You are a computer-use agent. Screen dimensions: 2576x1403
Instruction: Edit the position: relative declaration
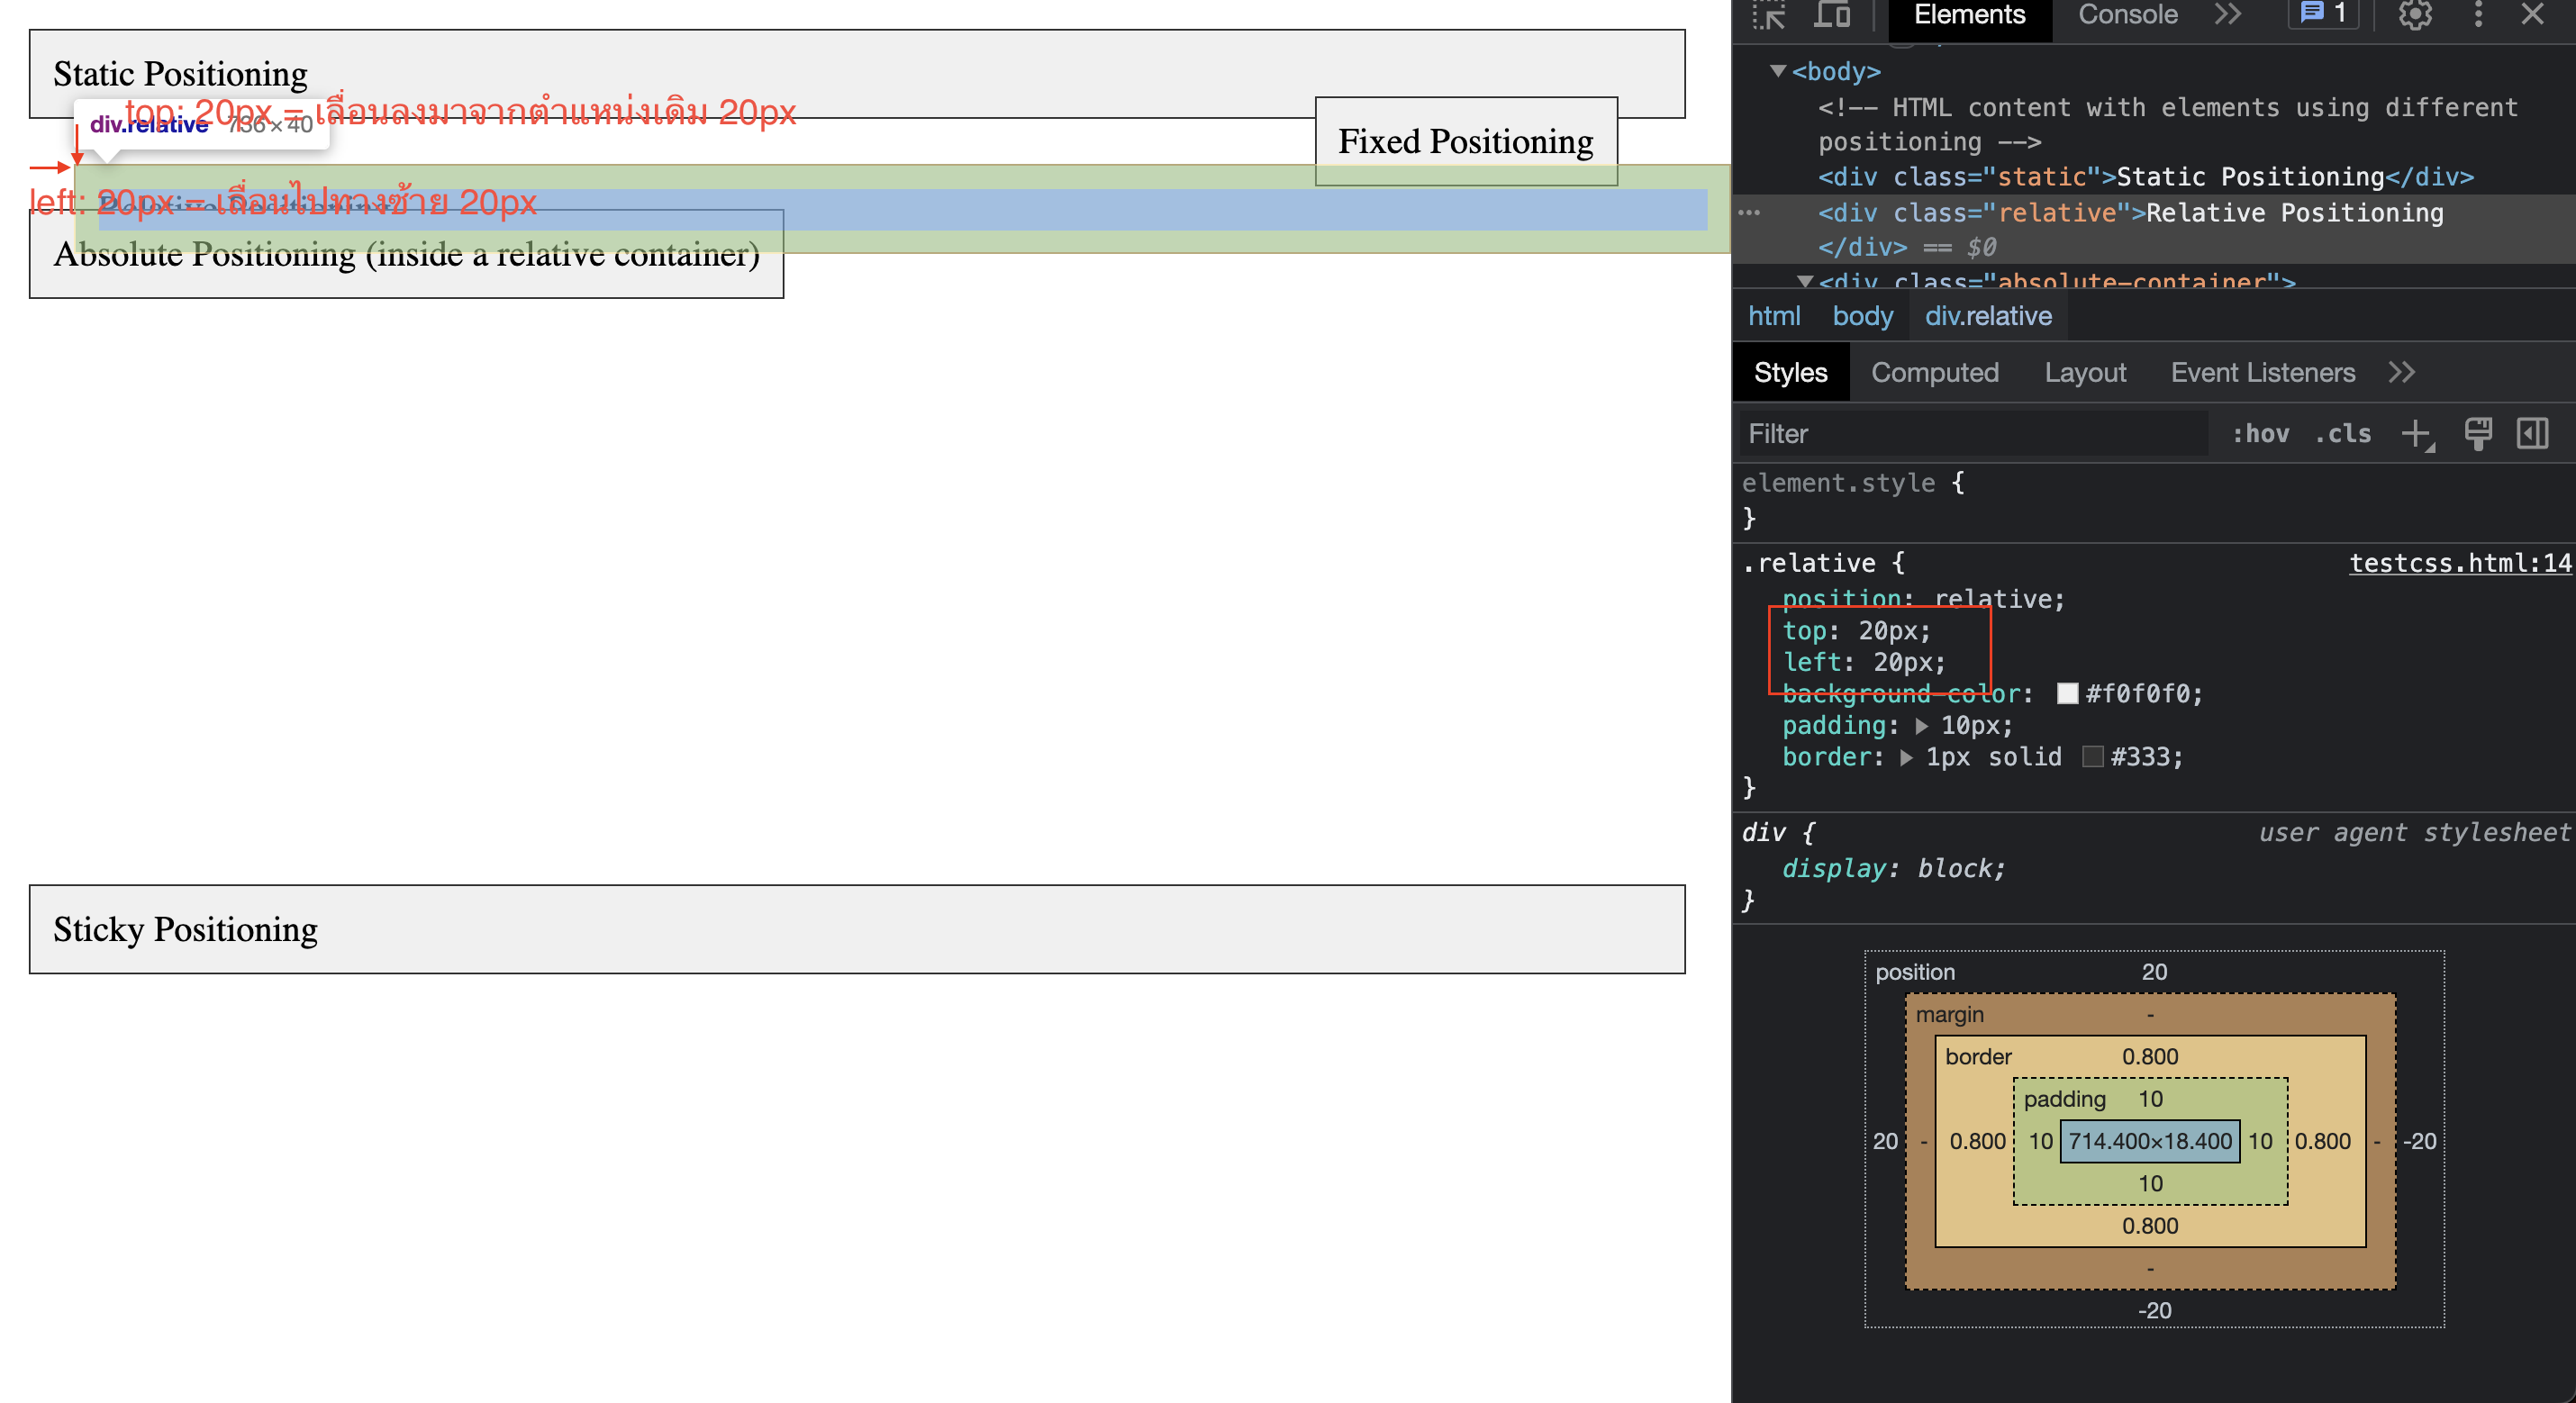1923,599
